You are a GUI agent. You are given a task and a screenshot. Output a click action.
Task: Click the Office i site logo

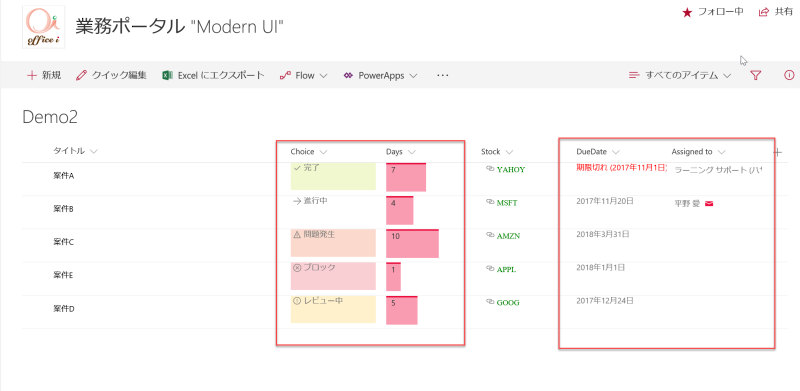pyautogui.click(x=43, y=27)
